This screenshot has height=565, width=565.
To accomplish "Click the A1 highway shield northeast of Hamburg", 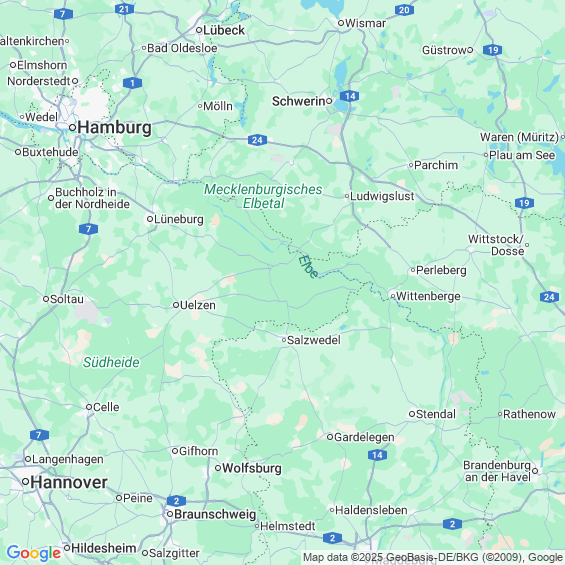I will pyautogui.click(x=132, y=83).
